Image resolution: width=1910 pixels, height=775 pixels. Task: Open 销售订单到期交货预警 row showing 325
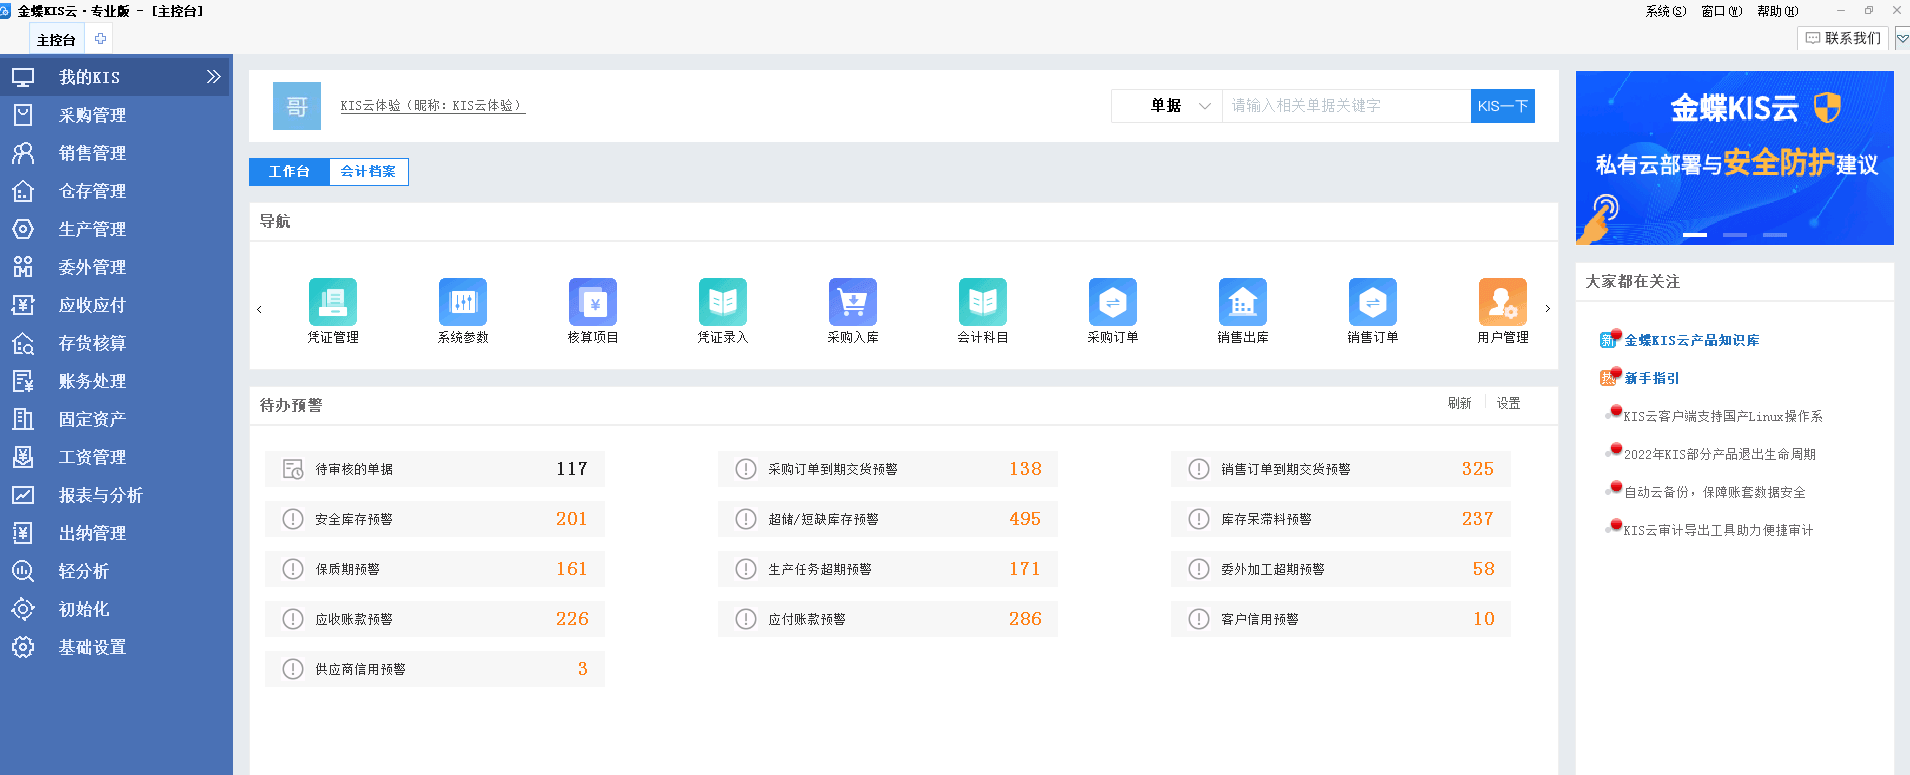(1341, 469)
